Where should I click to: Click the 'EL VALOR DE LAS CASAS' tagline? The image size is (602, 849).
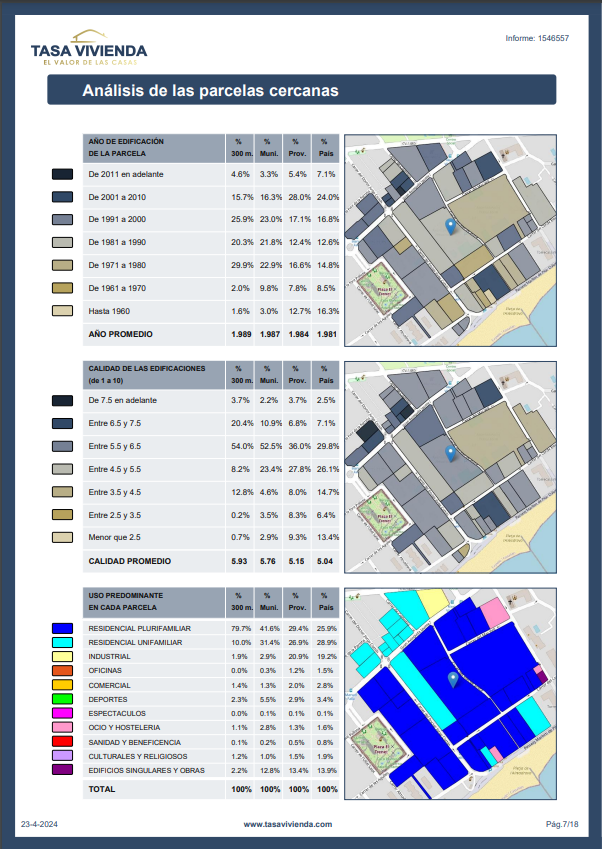(90, 62)
